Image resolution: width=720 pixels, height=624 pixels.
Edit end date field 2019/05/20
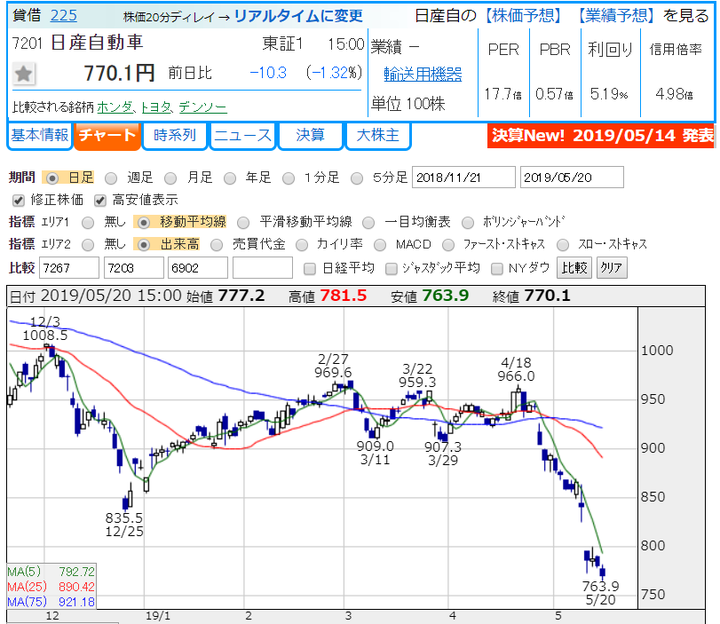[572, 177]
